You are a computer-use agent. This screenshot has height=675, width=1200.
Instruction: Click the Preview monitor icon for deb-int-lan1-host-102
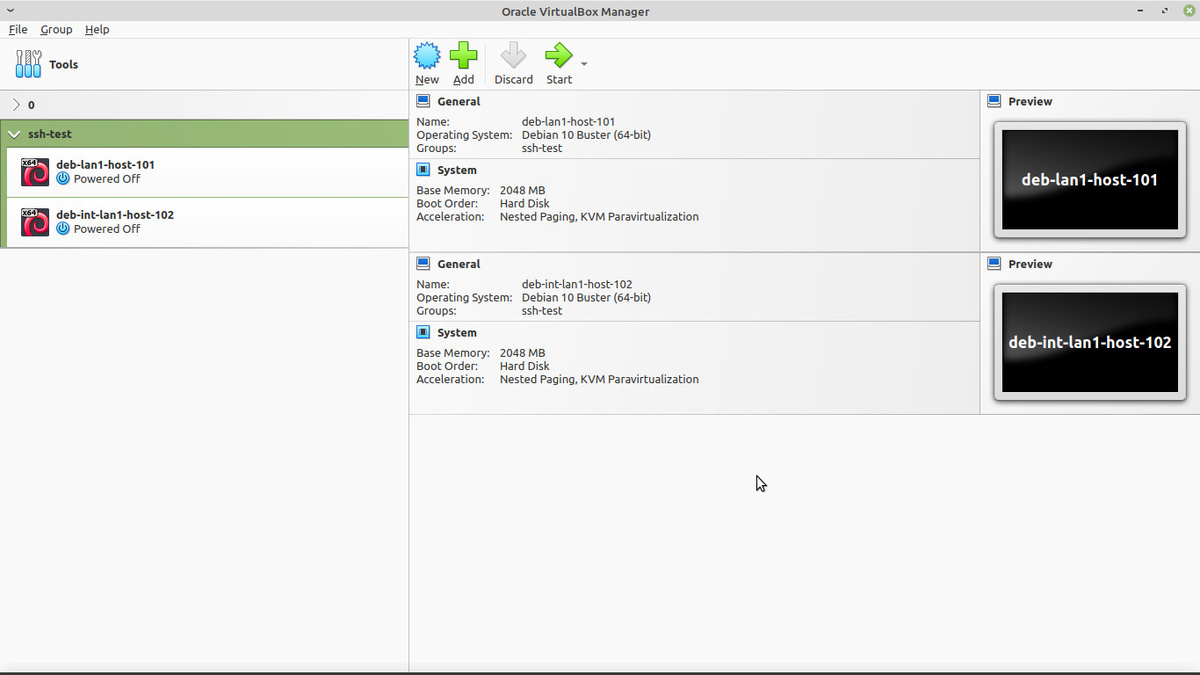pos(994,264)
